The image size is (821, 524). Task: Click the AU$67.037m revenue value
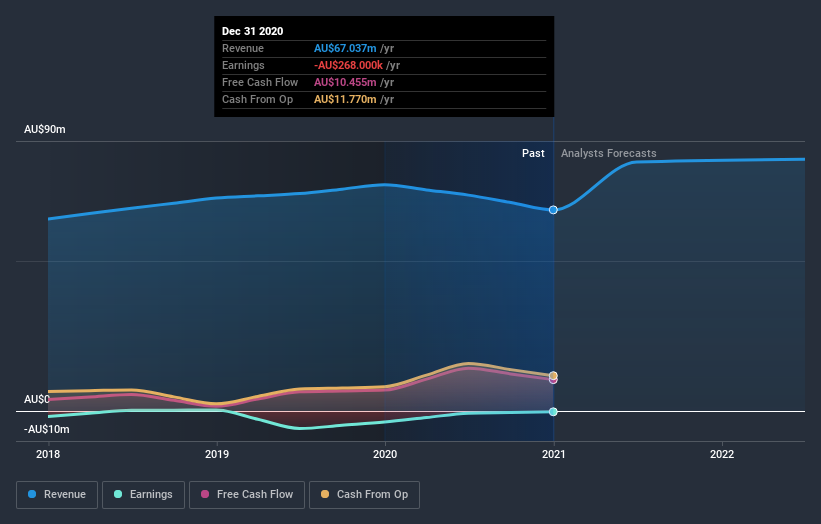click(345, 48)
